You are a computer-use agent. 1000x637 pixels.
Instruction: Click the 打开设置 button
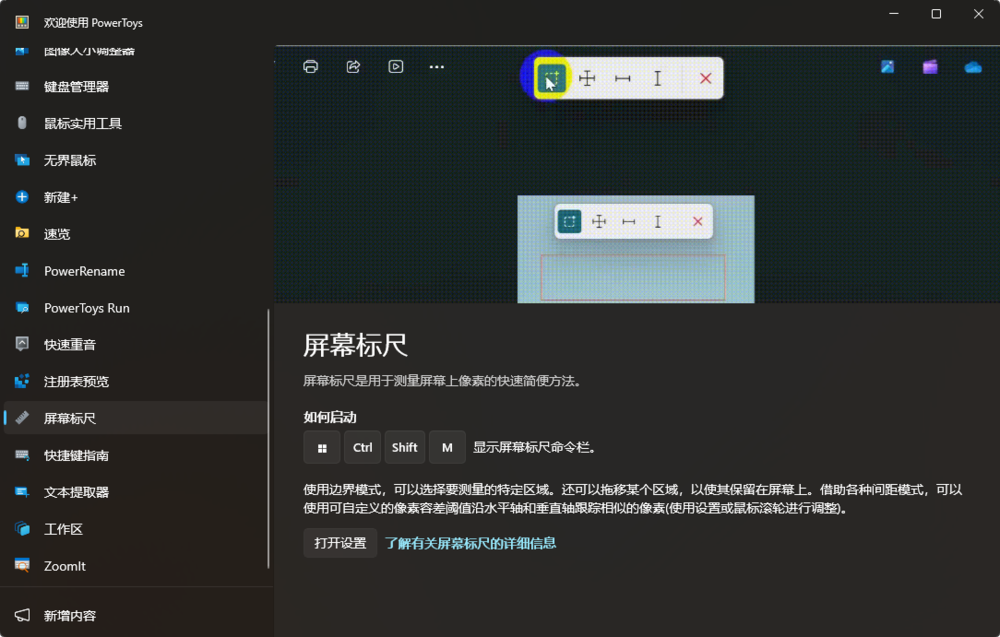tap(340, 542)
